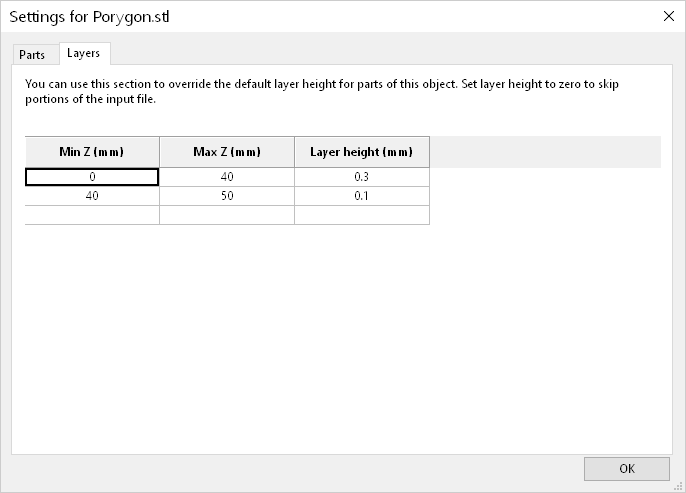The image size is (686, 493).
Task: Select second row Min Z cell containing 40
Action: coord(92,196)
